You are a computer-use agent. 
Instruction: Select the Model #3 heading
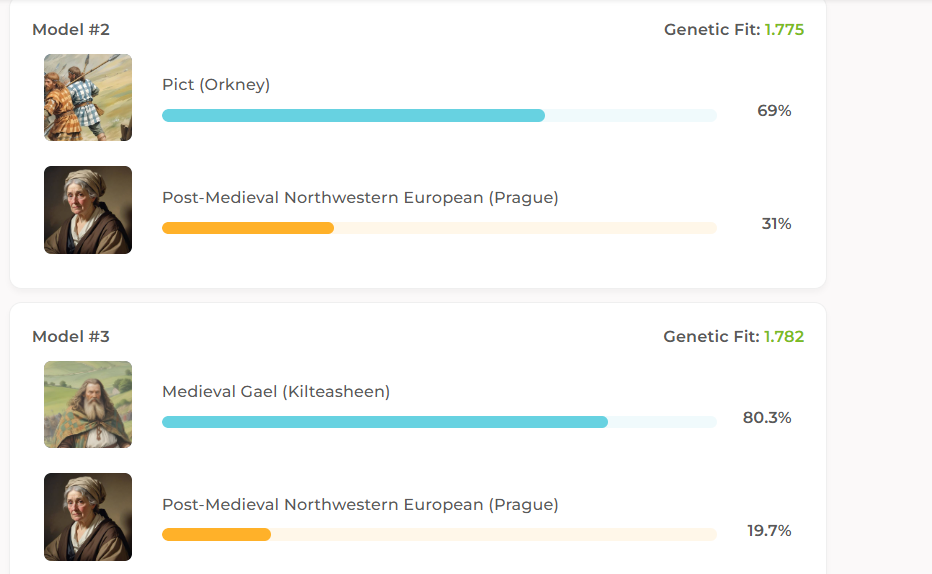(x=70, y=337)
